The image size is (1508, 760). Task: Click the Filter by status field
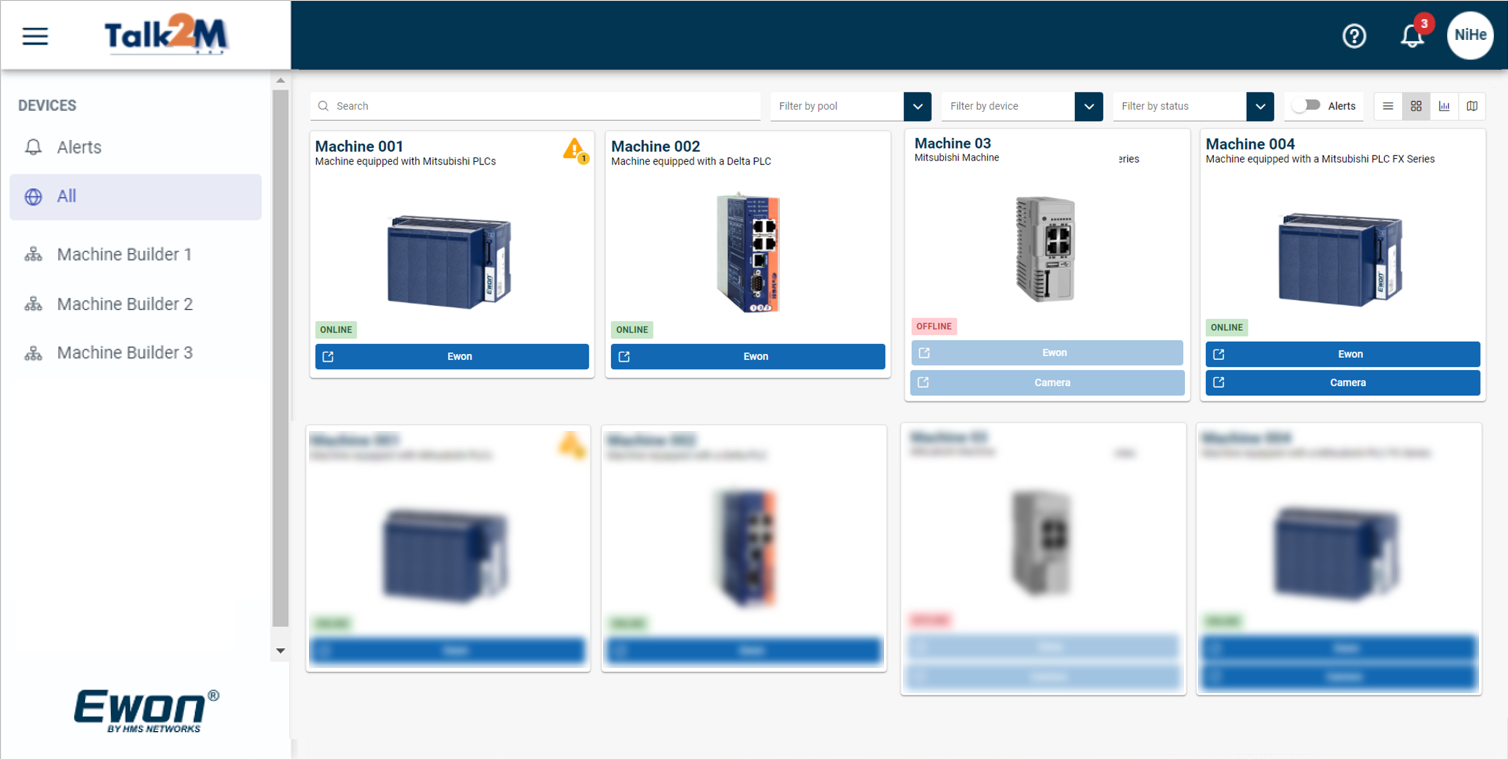[x=1180, y=106]
